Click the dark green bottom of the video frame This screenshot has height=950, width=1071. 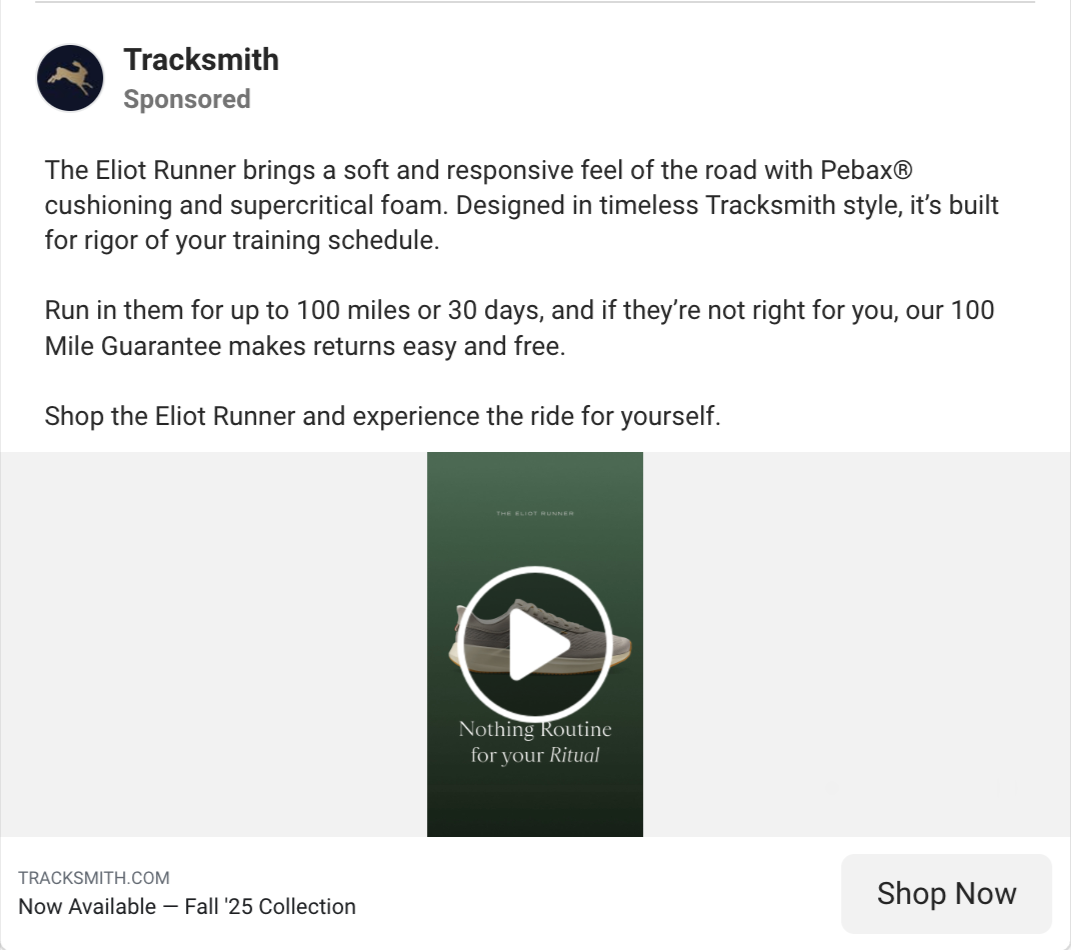click(x=535, y=810)
